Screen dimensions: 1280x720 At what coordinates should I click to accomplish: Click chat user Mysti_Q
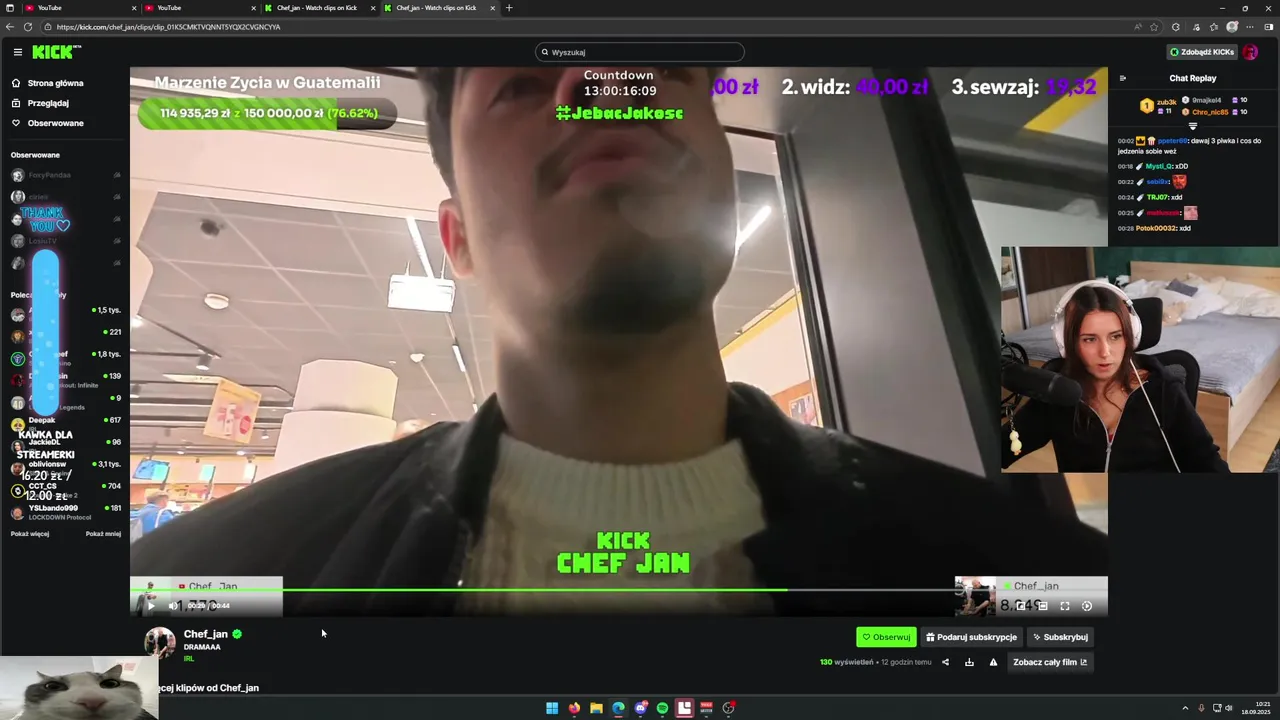click(x=1159, y=166)
